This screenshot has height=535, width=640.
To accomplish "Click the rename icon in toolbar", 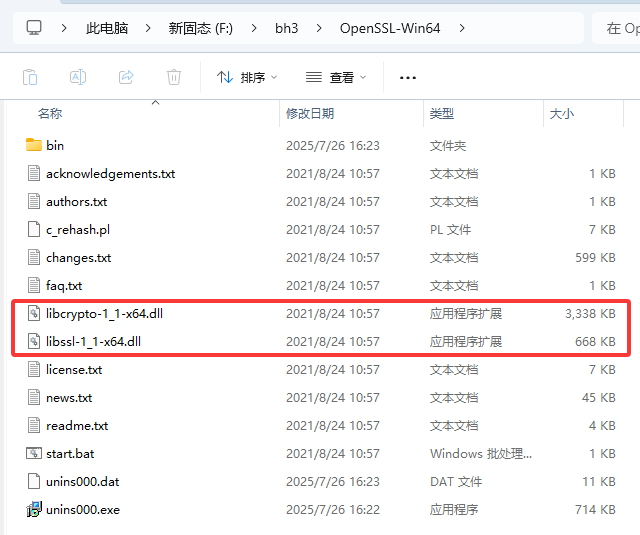I will click(x=78, y=77).
